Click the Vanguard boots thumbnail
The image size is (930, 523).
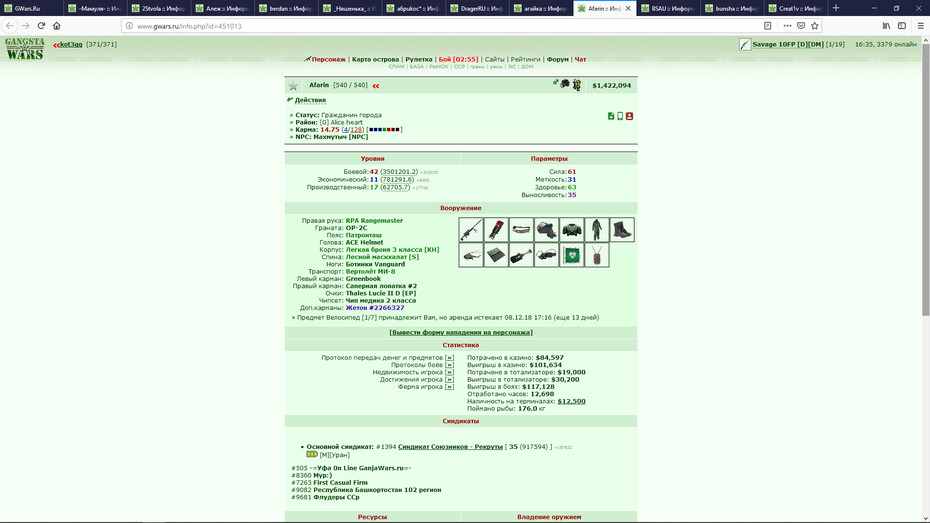tap(622, 230)
